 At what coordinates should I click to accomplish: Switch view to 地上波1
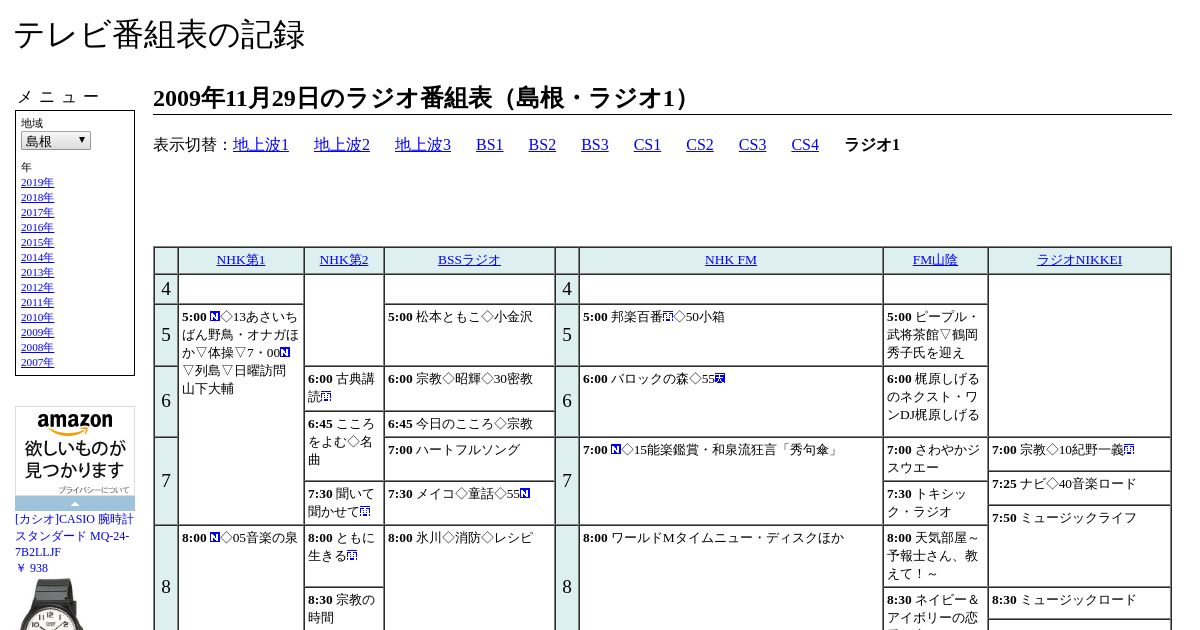261,145
